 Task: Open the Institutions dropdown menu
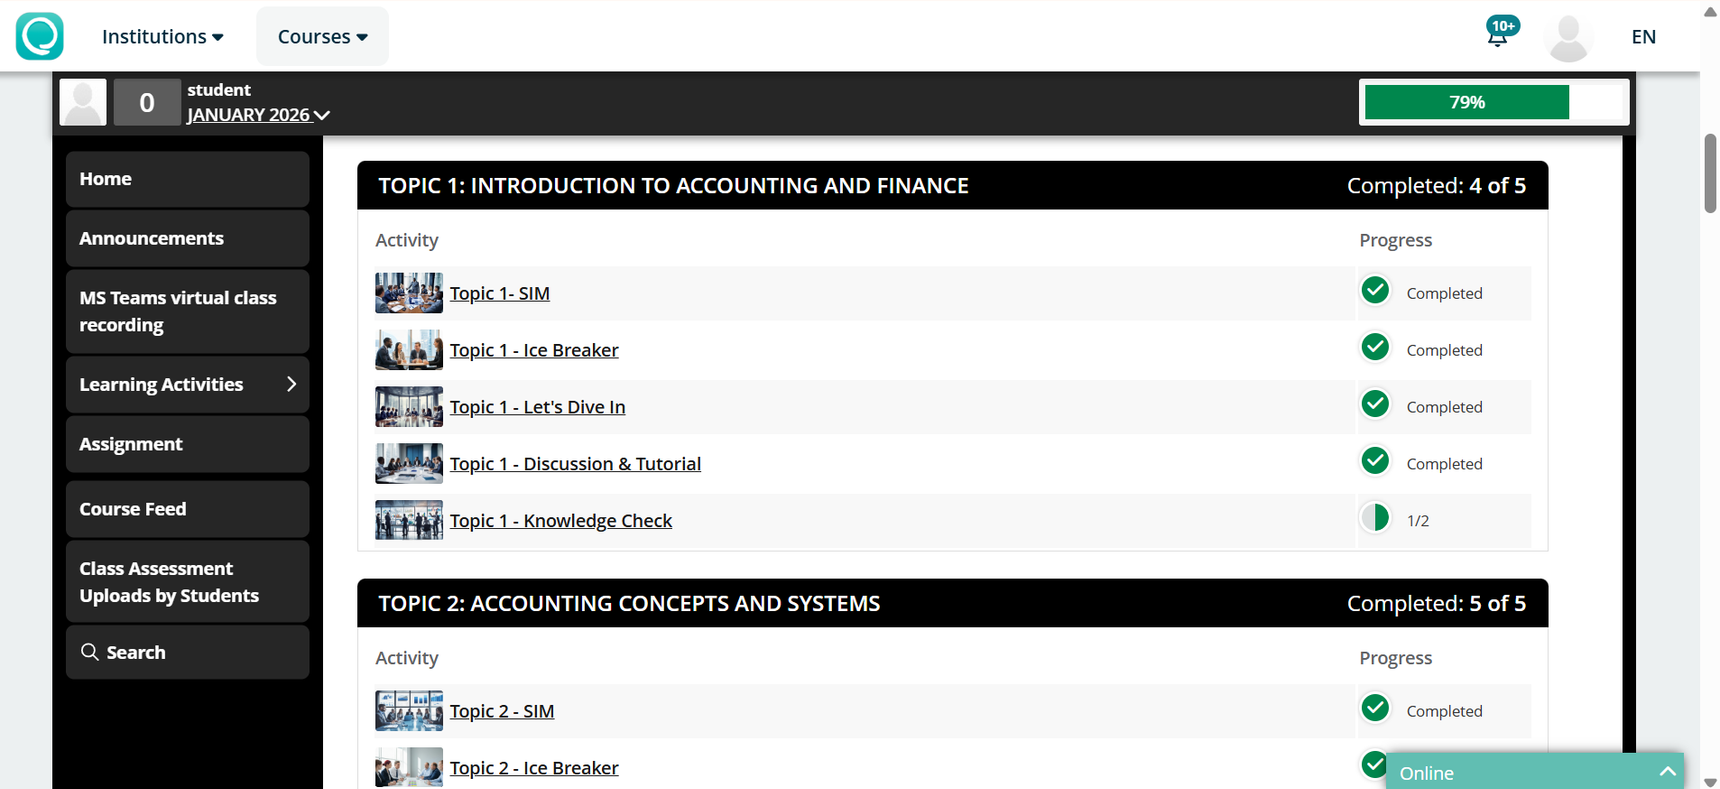[162, 37]
